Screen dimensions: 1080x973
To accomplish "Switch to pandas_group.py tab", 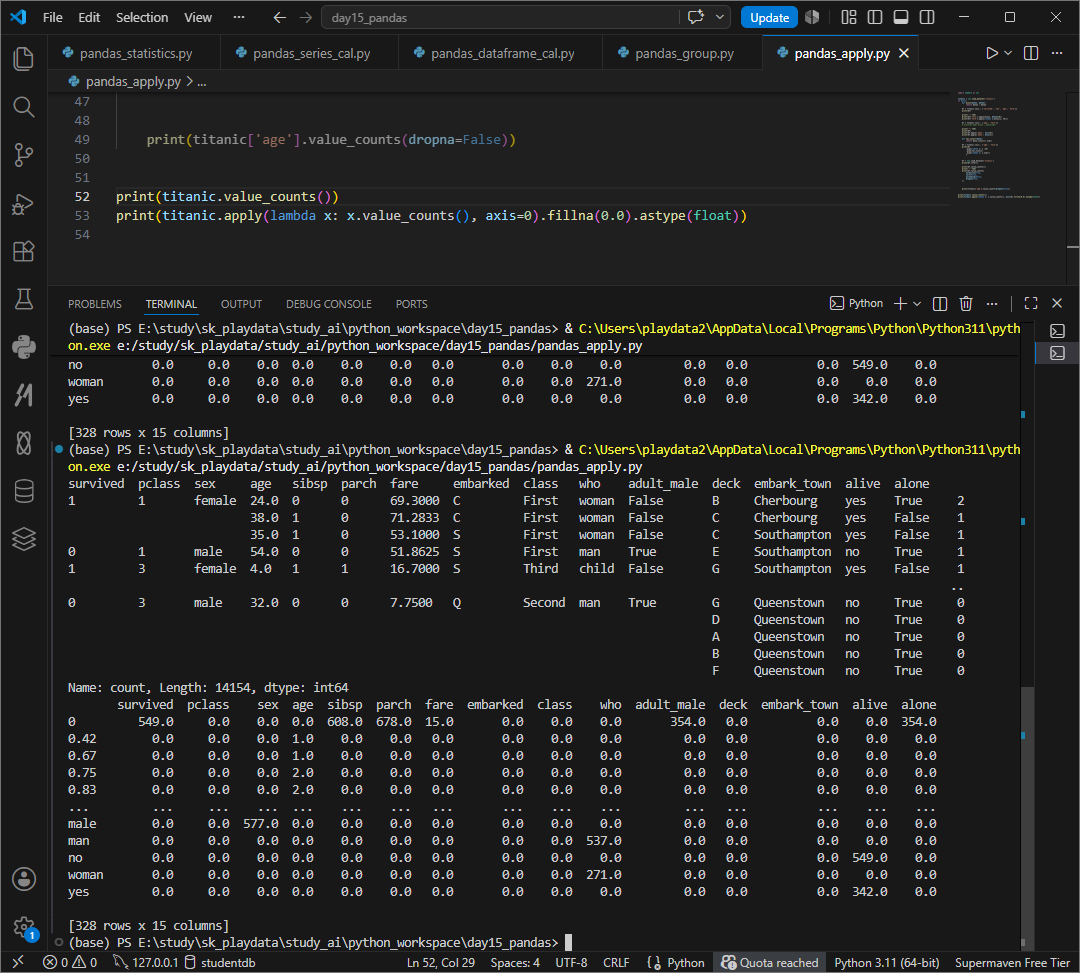I will coord(683,53).
